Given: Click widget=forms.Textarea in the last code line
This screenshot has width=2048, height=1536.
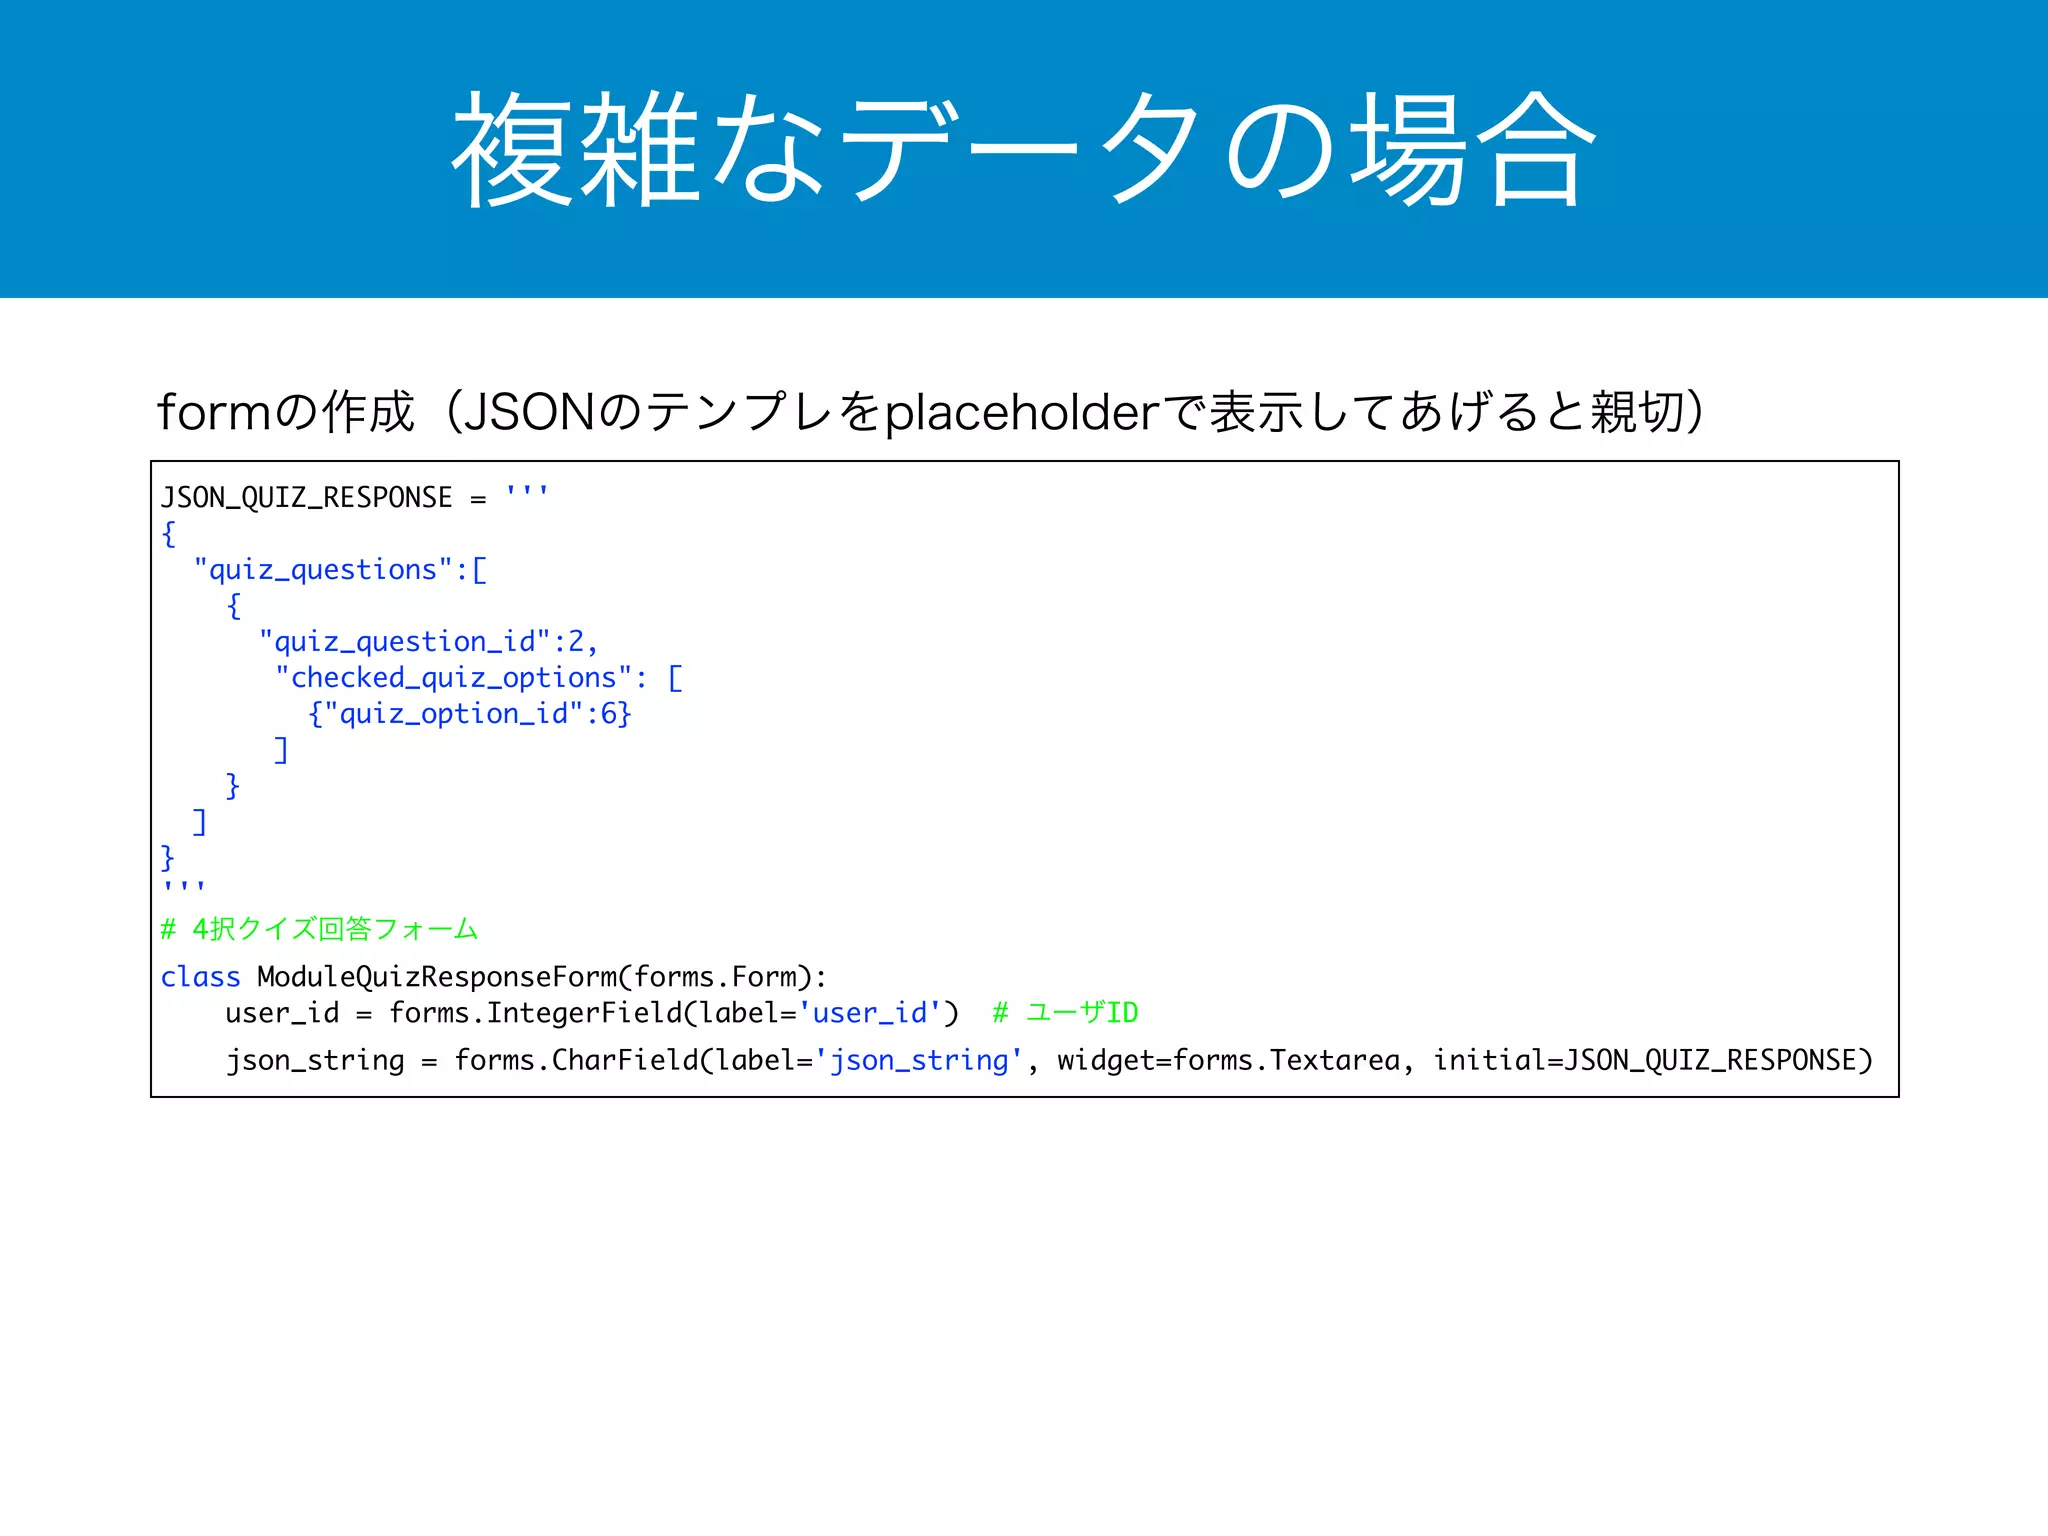Looking at the screenshot, I should click(x=1229, y=1060).
